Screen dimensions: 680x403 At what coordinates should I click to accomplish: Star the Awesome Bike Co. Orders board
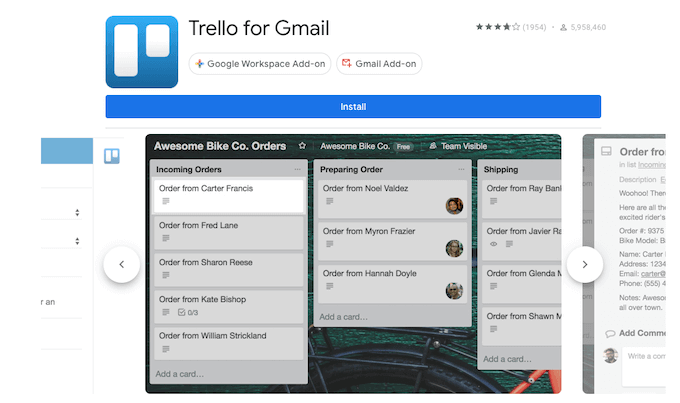pyautogui.click(x=302, y=146)
